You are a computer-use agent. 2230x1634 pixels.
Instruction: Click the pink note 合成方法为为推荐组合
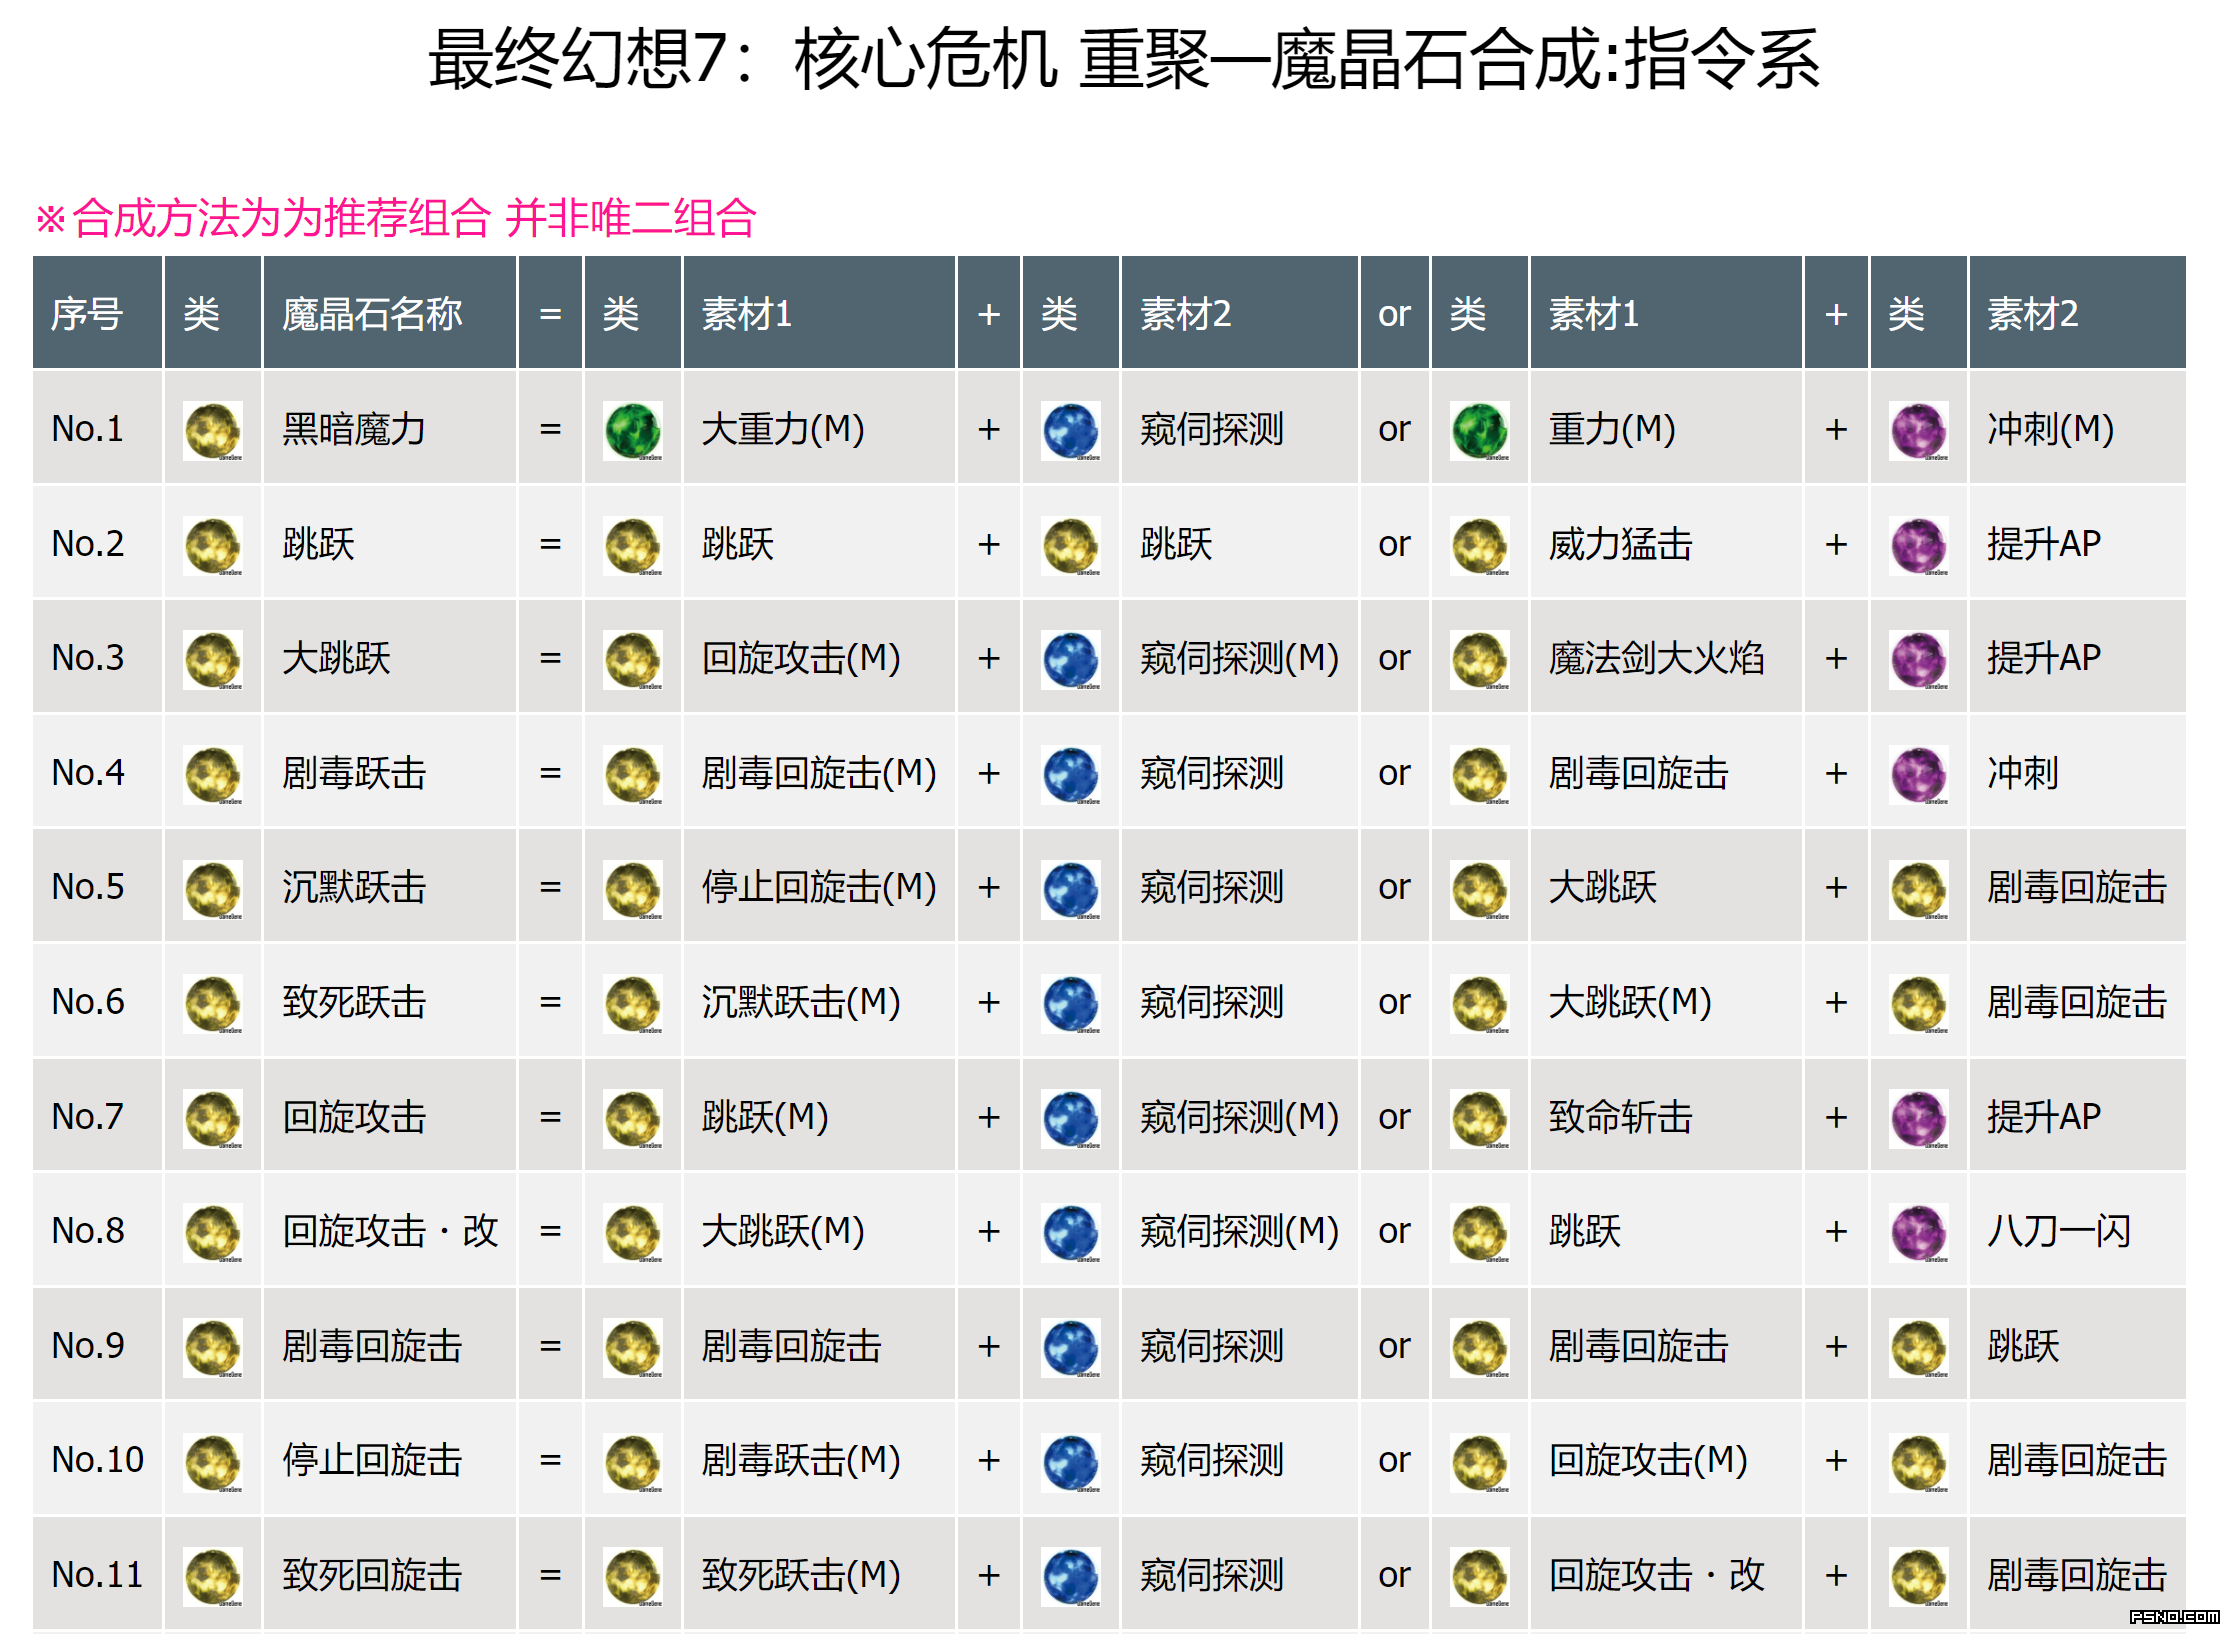(x=281, y=217)
